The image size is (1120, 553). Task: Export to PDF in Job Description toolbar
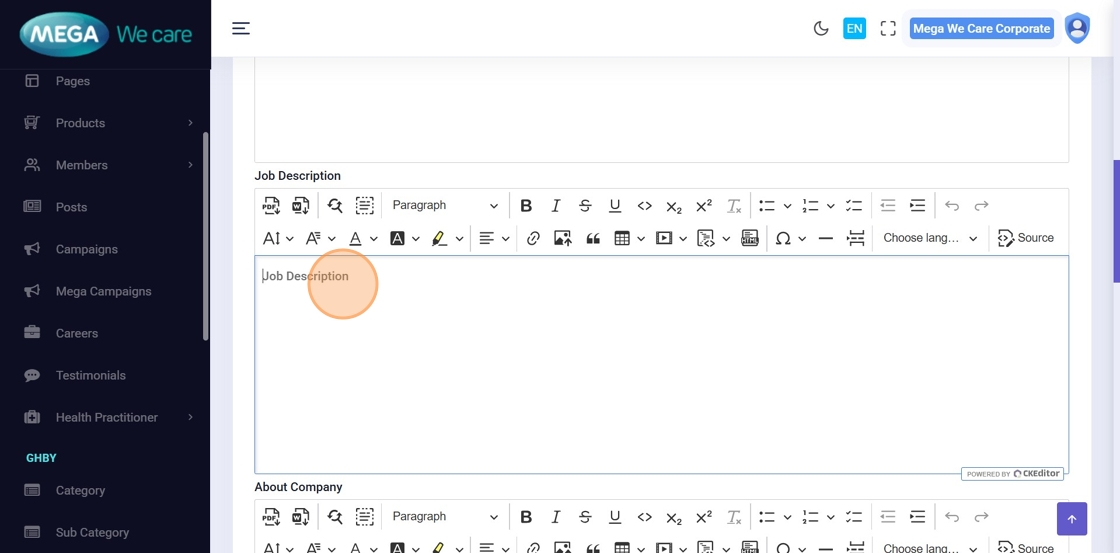[x=271, y=206]
